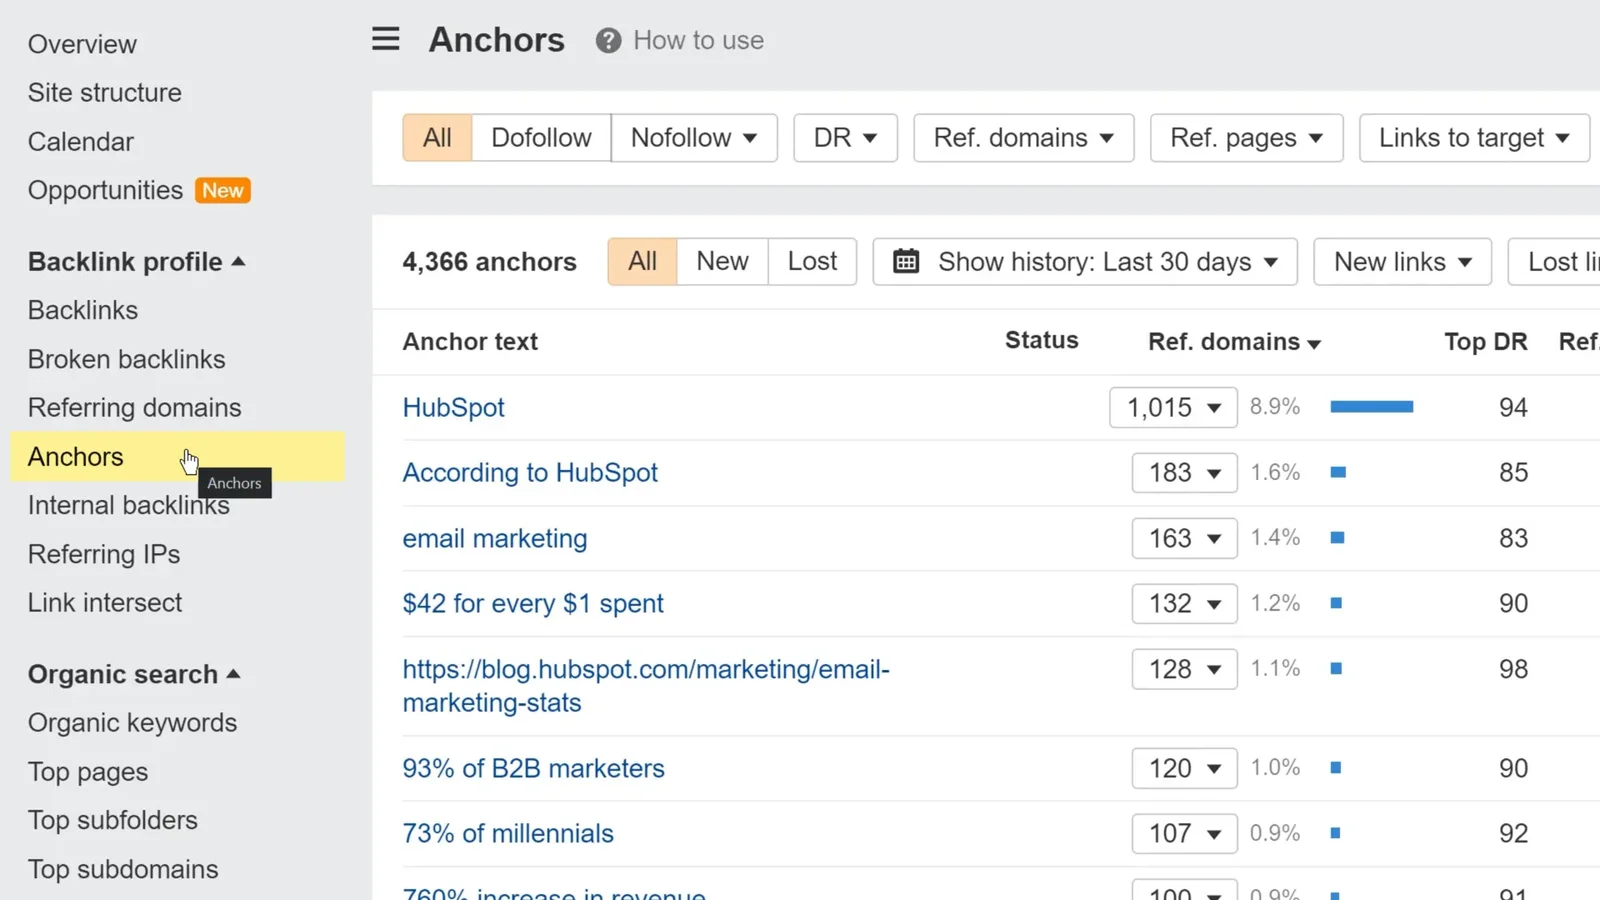Viewport: 1600px width, 900px height.
Task: Go to Organic keywords report
Action: click(132, 723)
